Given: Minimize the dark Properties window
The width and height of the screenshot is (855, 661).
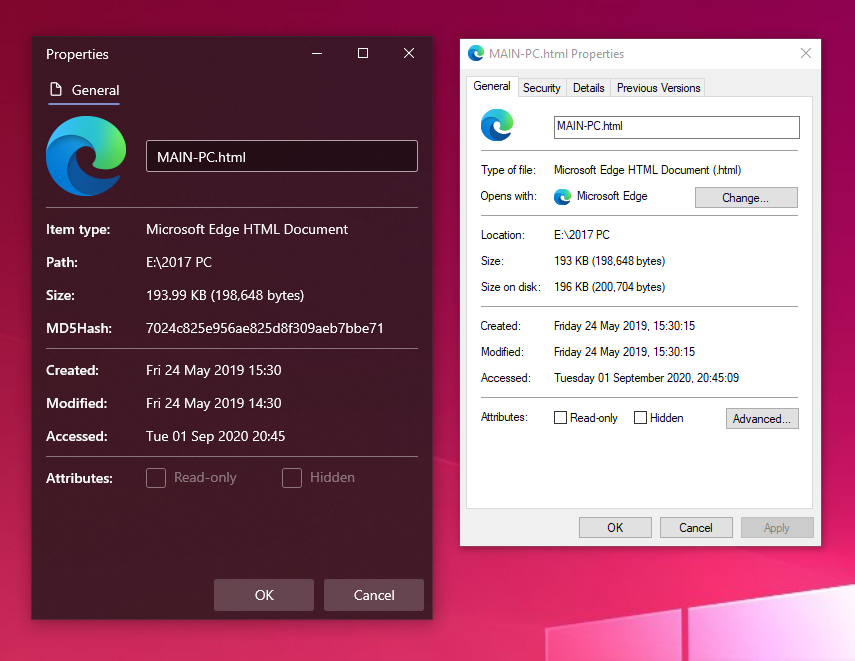Looking at the screenshot, I should [x=317, y=53].
